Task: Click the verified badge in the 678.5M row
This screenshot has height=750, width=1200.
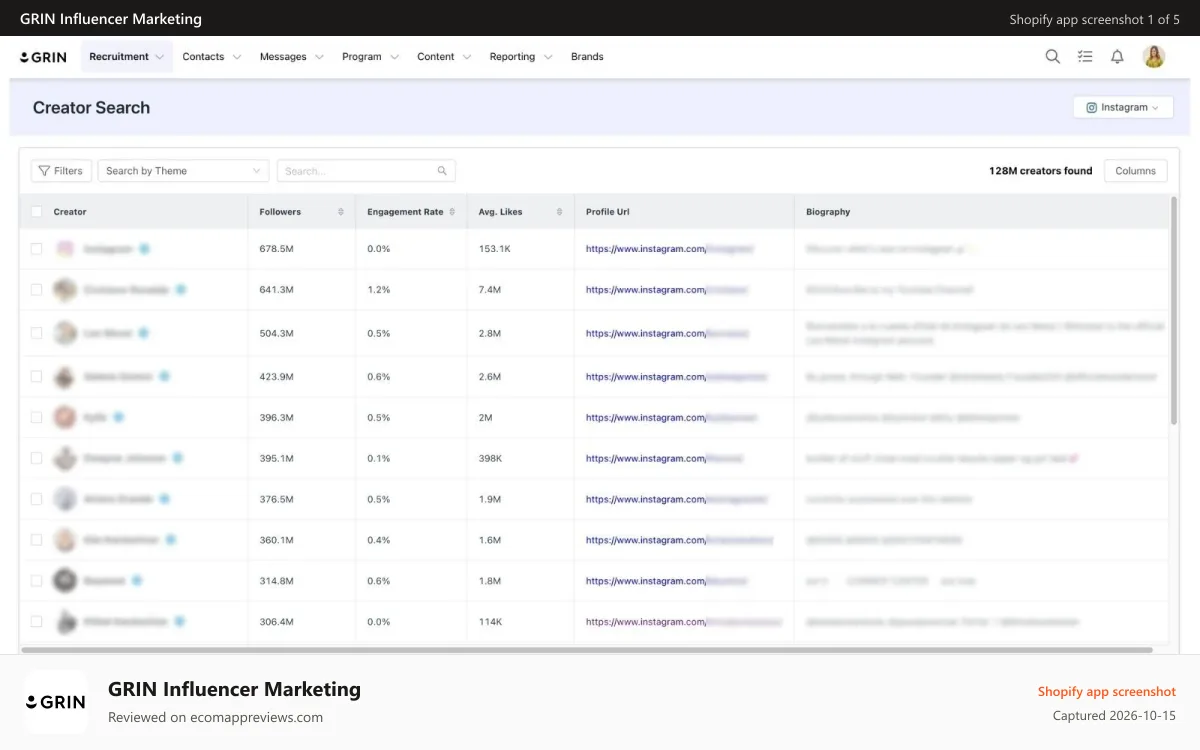Action: (x=144, y=248)
